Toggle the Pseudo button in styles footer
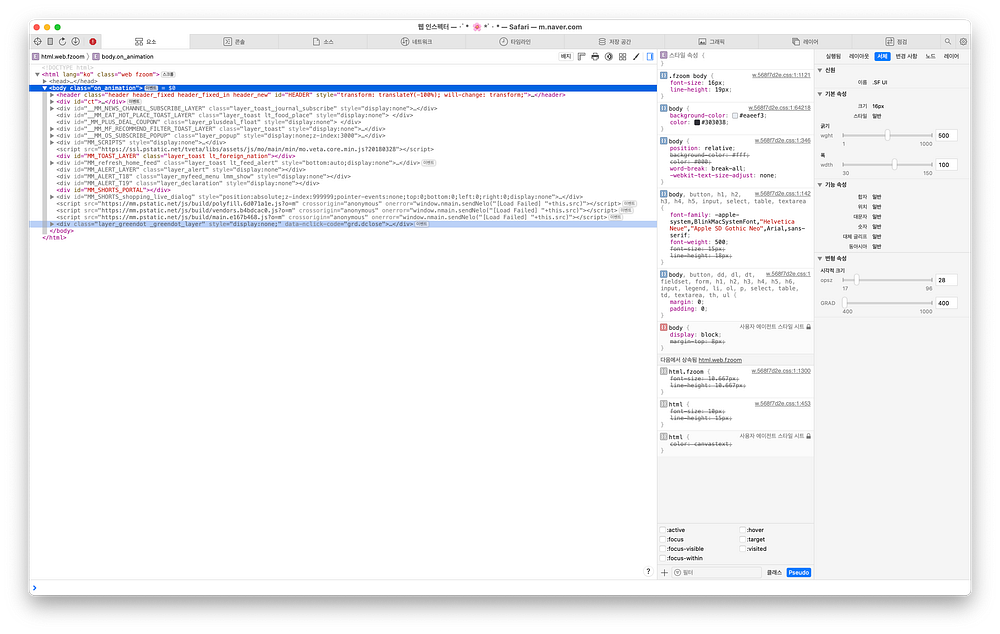Image resolution: width=1000 pixels, height=634 pixels. (798, 573)
